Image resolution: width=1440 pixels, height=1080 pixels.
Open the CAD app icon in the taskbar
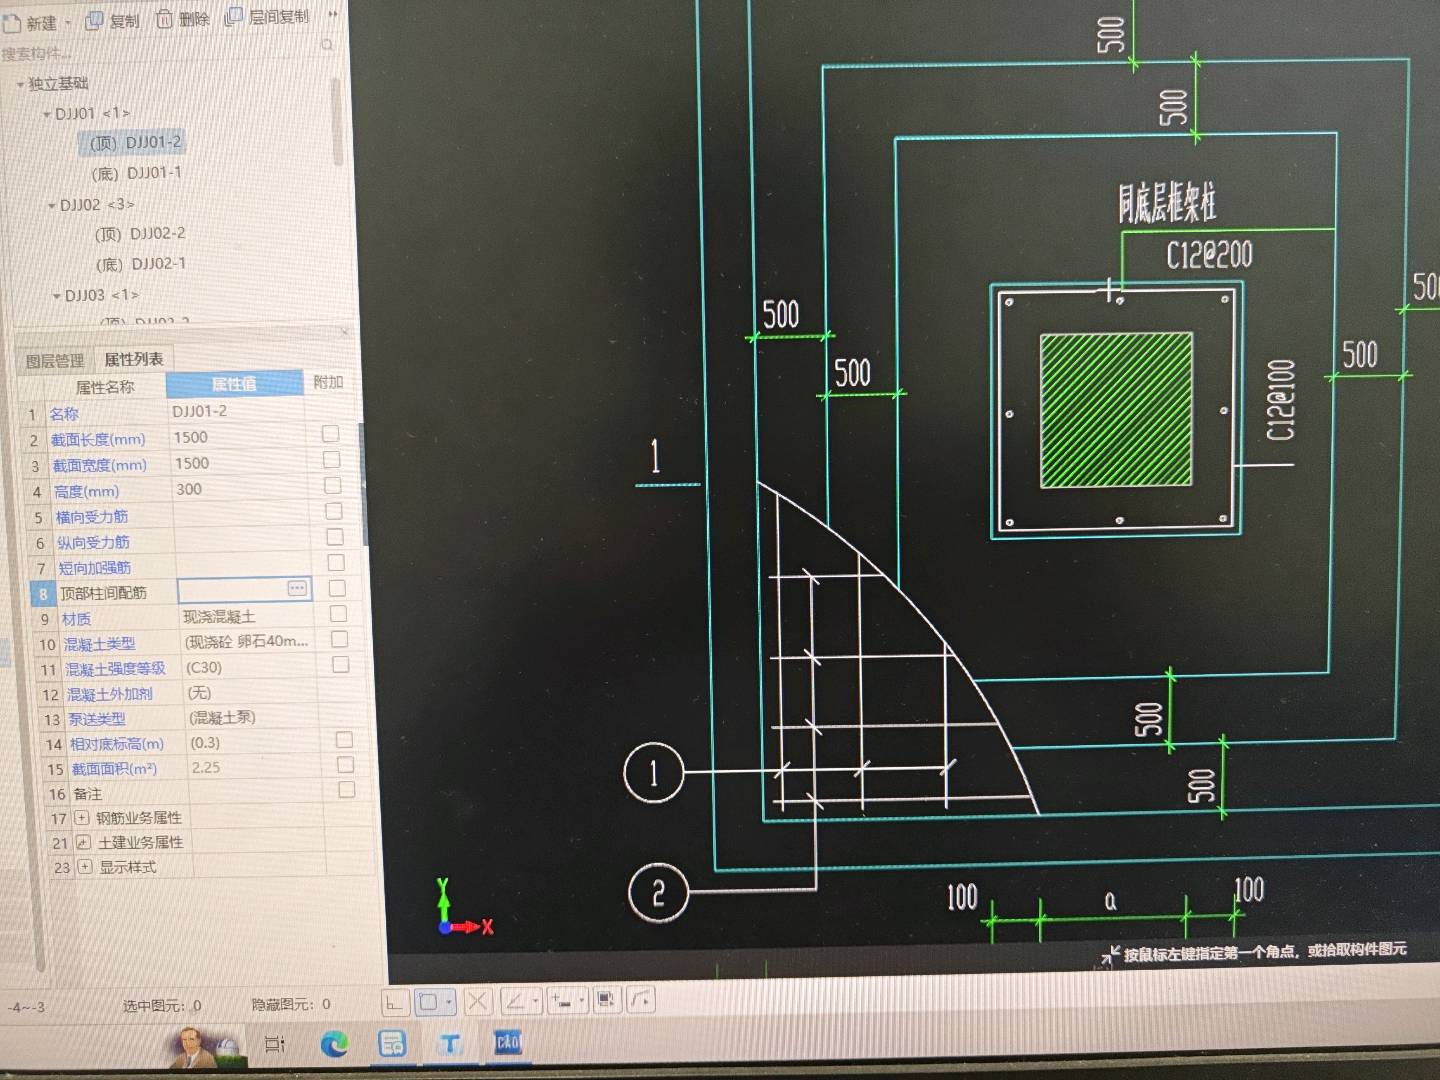coord(507,1042)
